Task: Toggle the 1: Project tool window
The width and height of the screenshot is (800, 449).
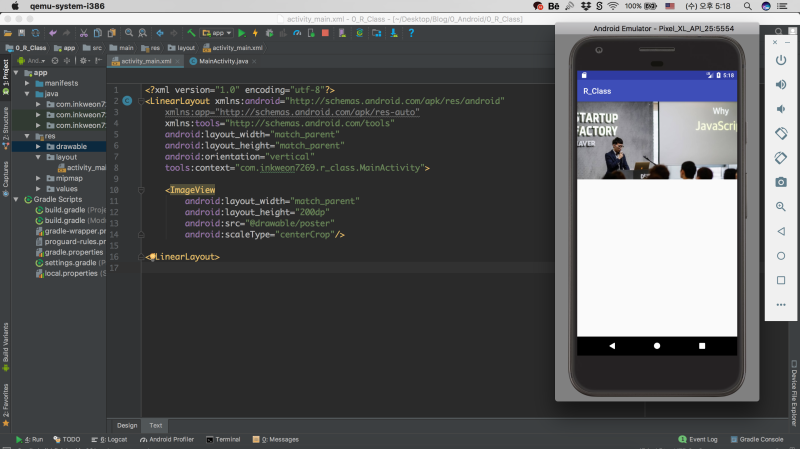Action: (6, 77)
